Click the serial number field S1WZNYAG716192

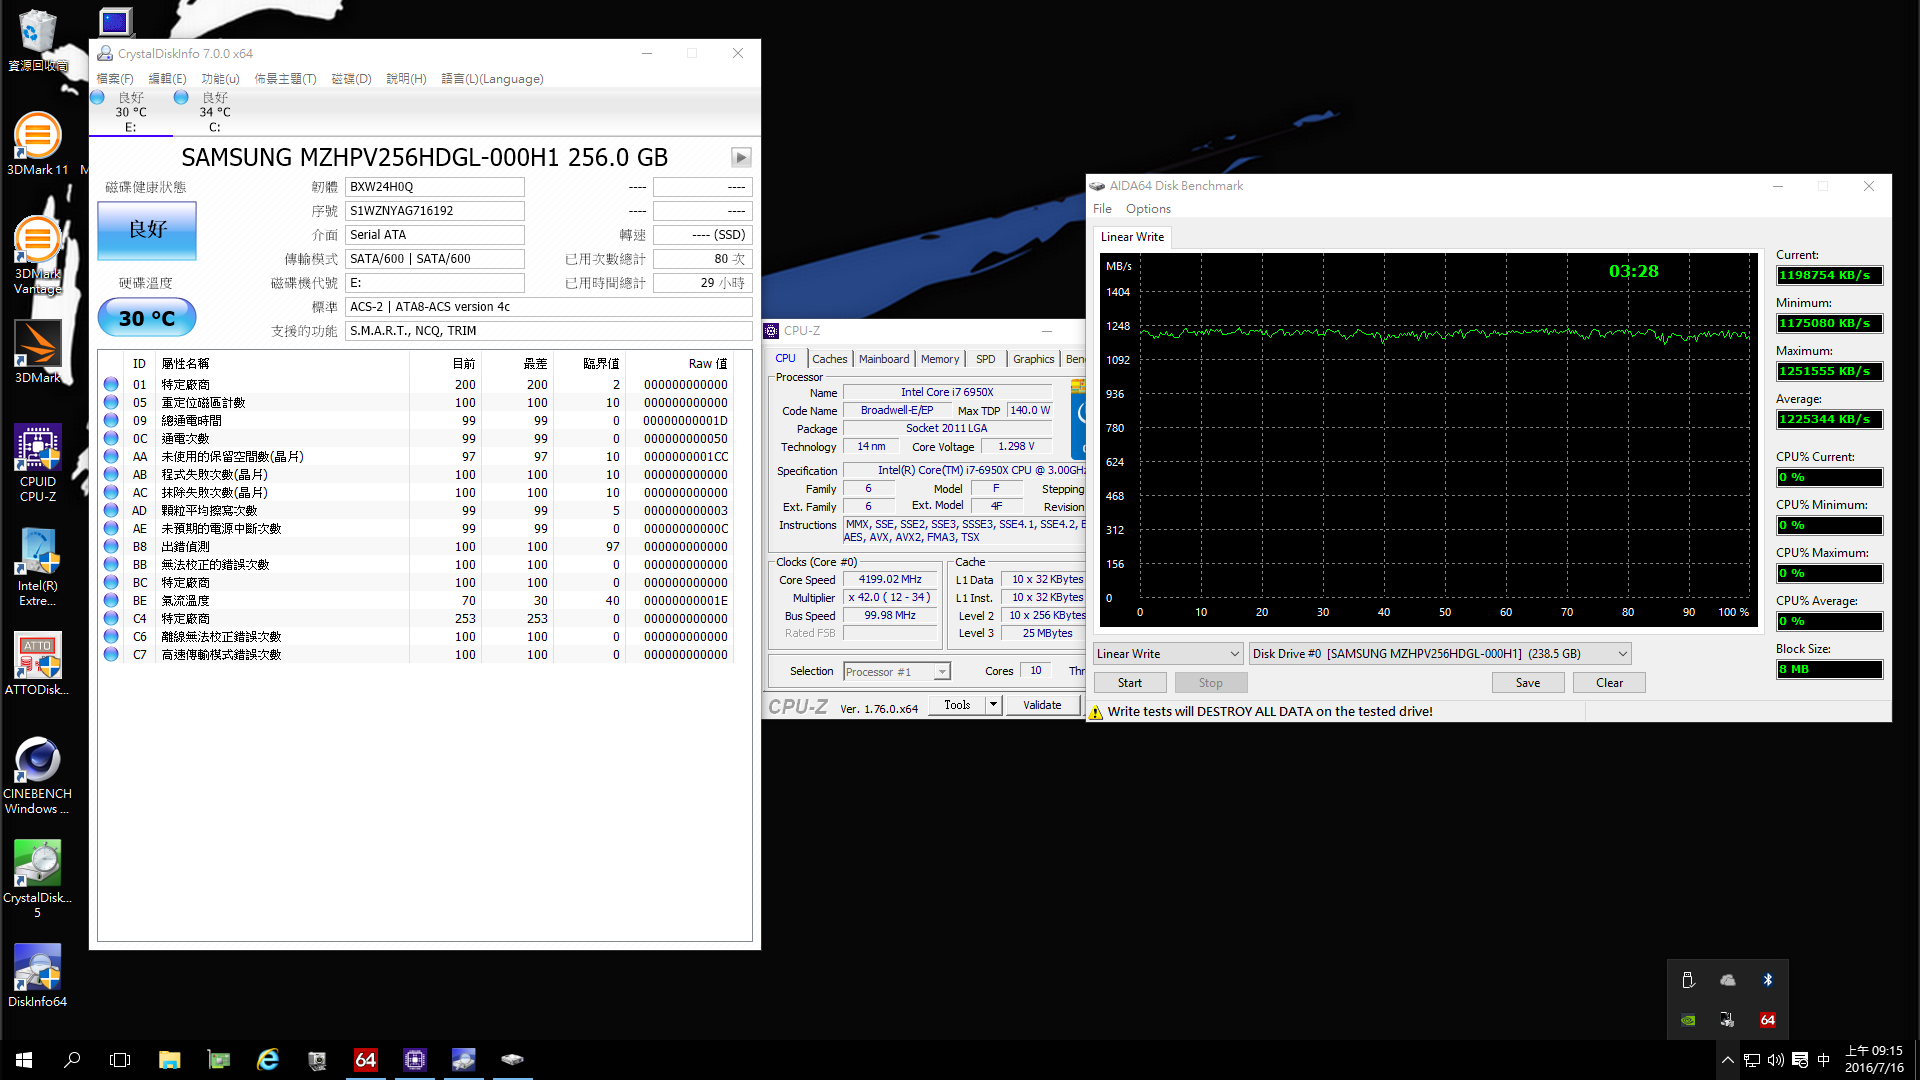click(435, 211)
